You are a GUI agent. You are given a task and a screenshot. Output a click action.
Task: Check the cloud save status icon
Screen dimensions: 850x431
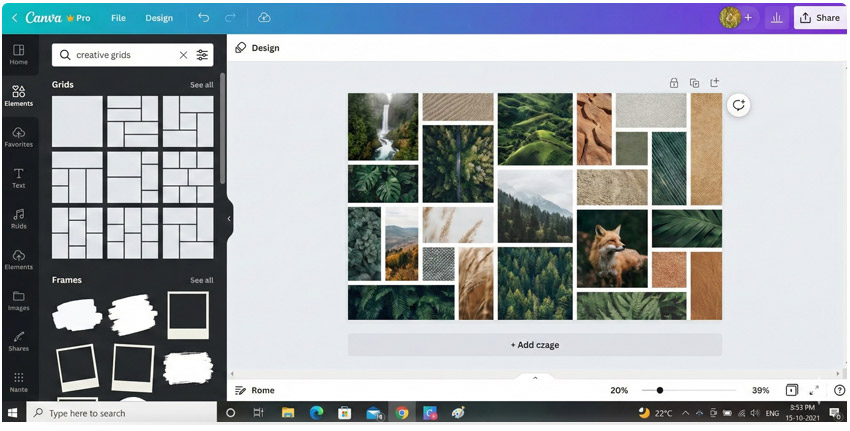(264, 17)
